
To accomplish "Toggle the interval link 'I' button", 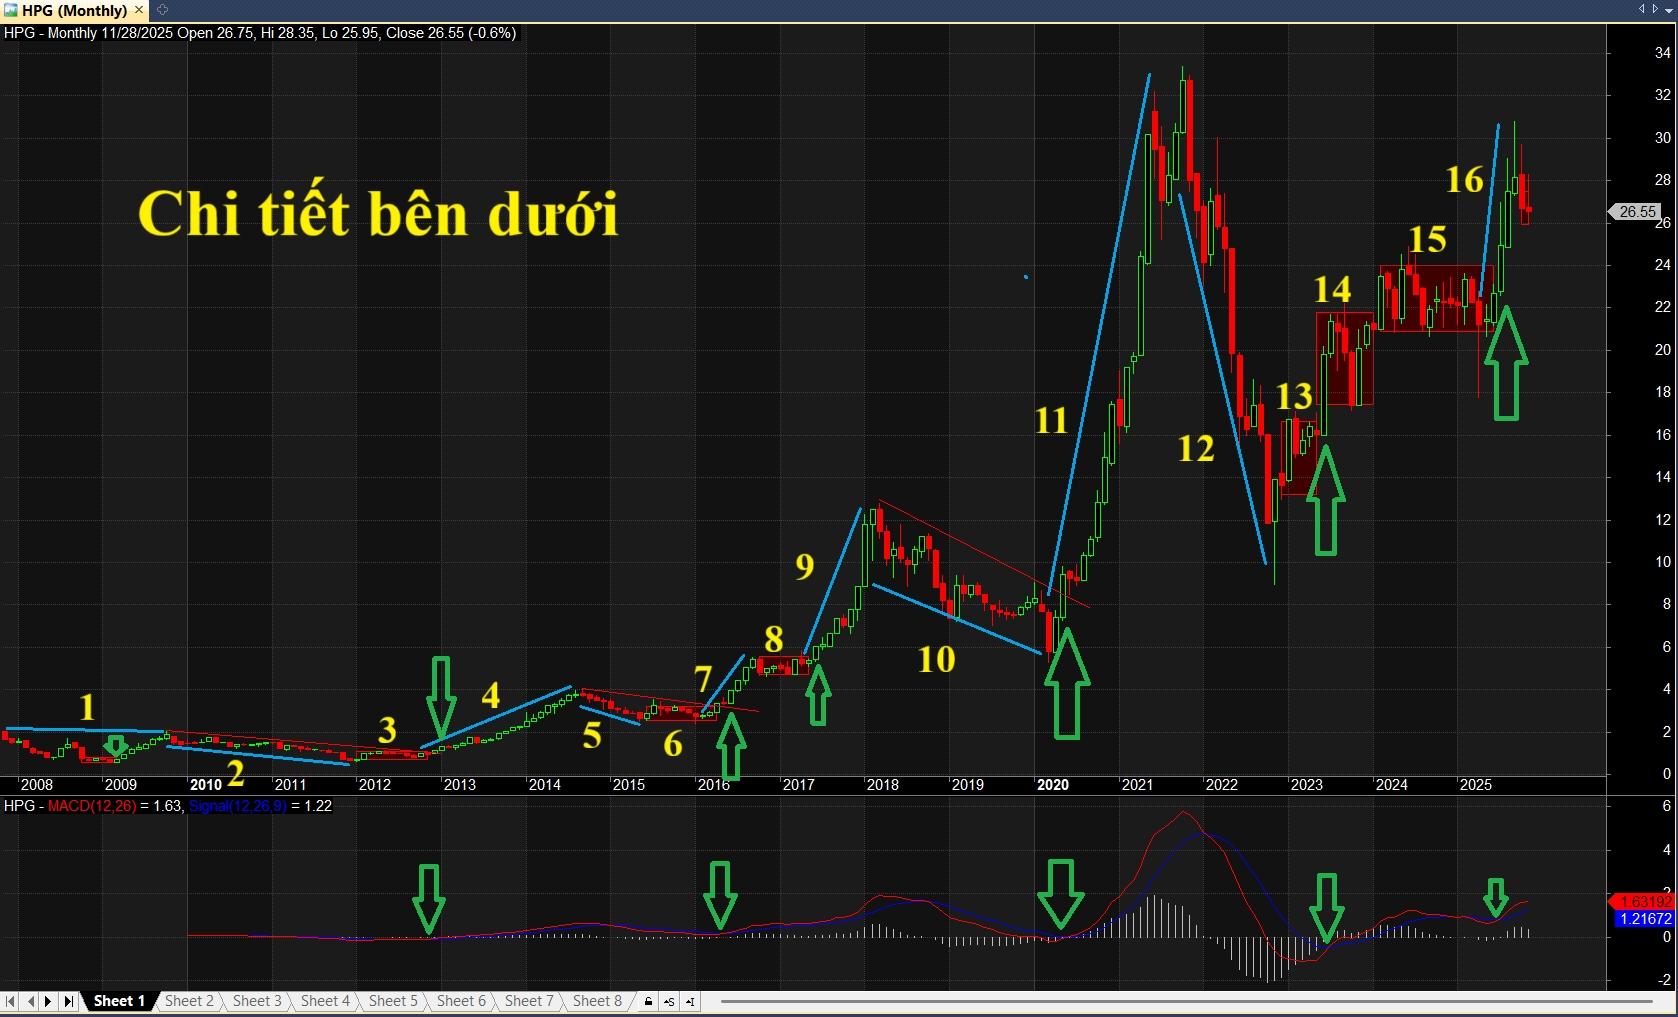I will point(690,1001).
